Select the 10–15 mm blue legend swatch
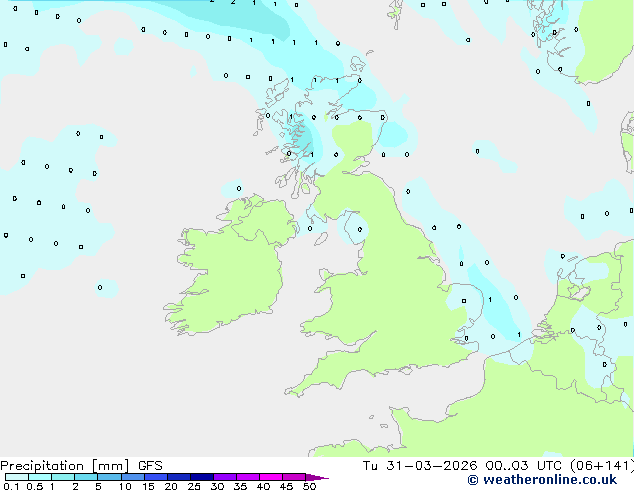634x490 pixels. click(x=133, y=477)
